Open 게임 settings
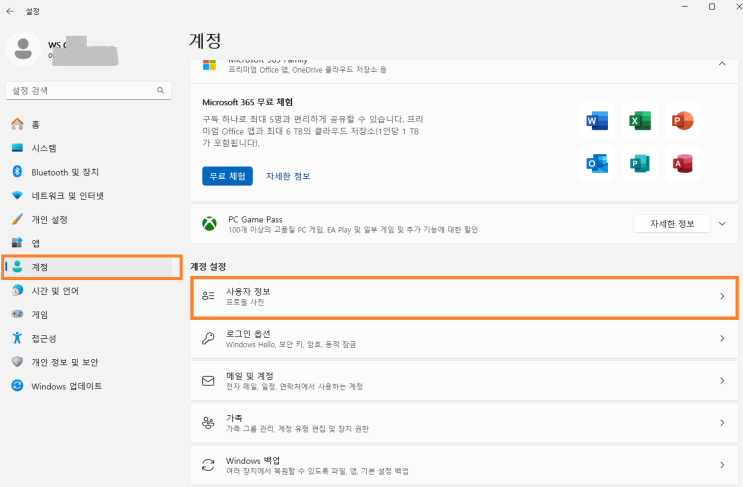This screenshot has height=487, width=743. coord(88,315)
